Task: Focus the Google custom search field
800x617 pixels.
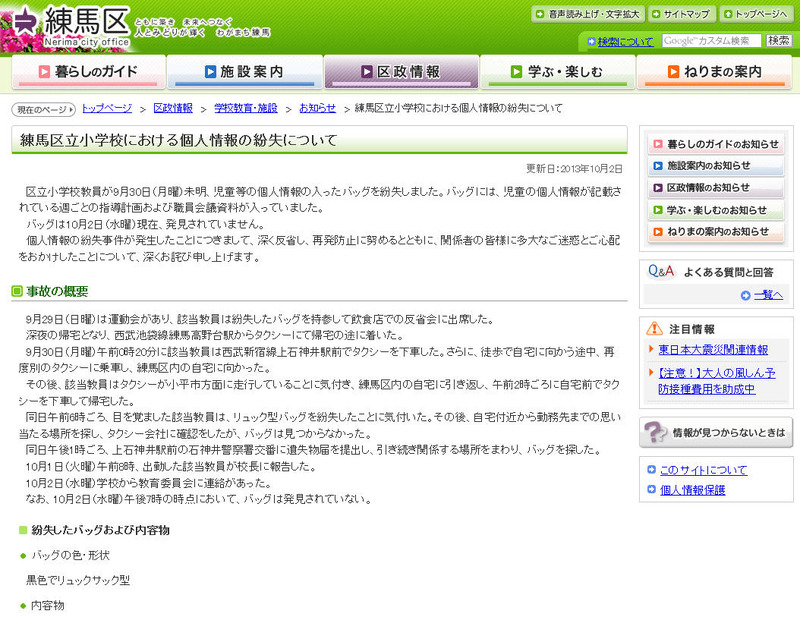Action: click(x=711, y=41)
